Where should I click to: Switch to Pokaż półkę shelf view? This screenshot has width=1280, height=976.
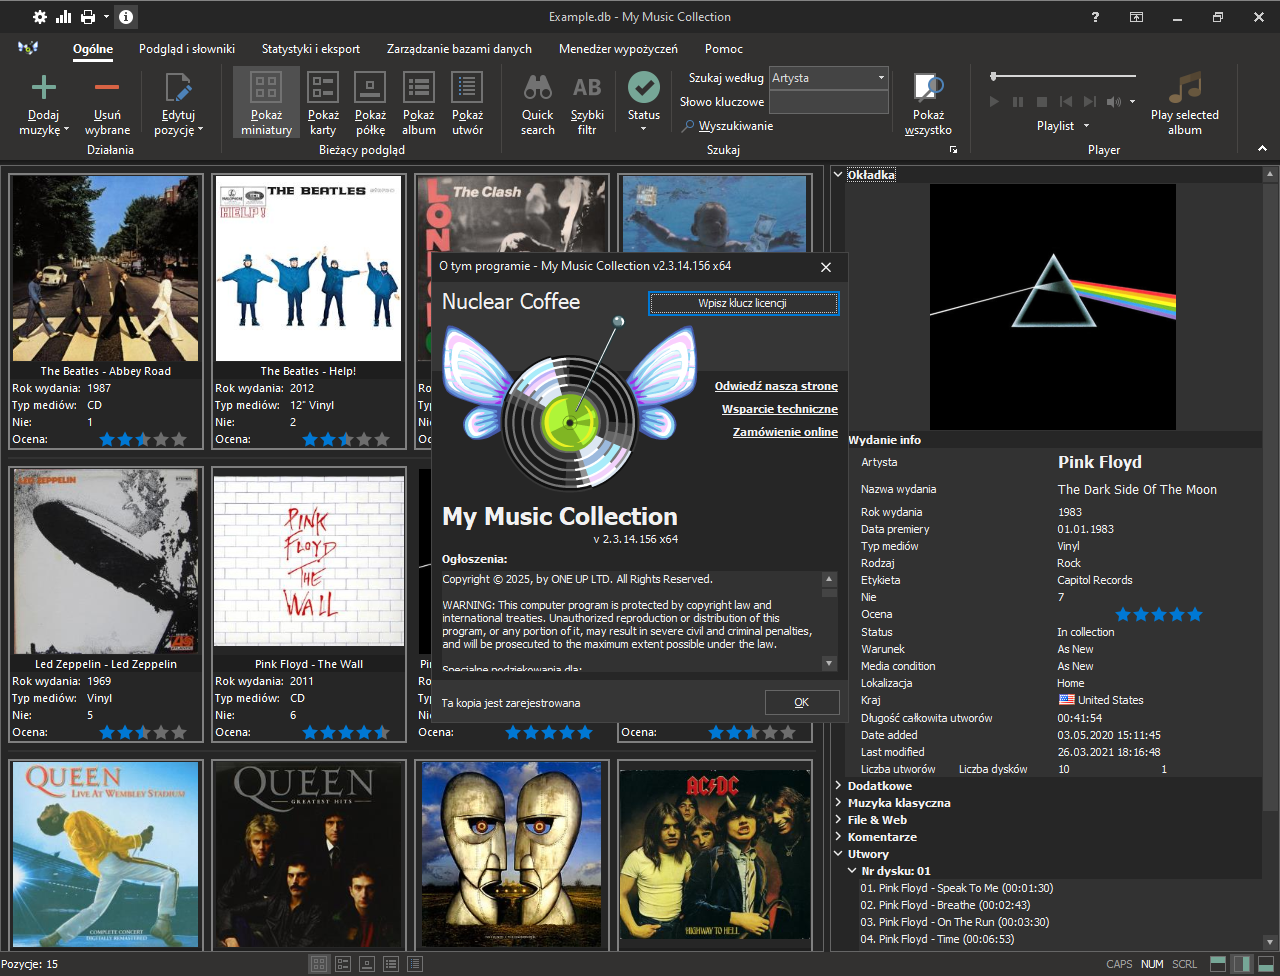(370, 87)
